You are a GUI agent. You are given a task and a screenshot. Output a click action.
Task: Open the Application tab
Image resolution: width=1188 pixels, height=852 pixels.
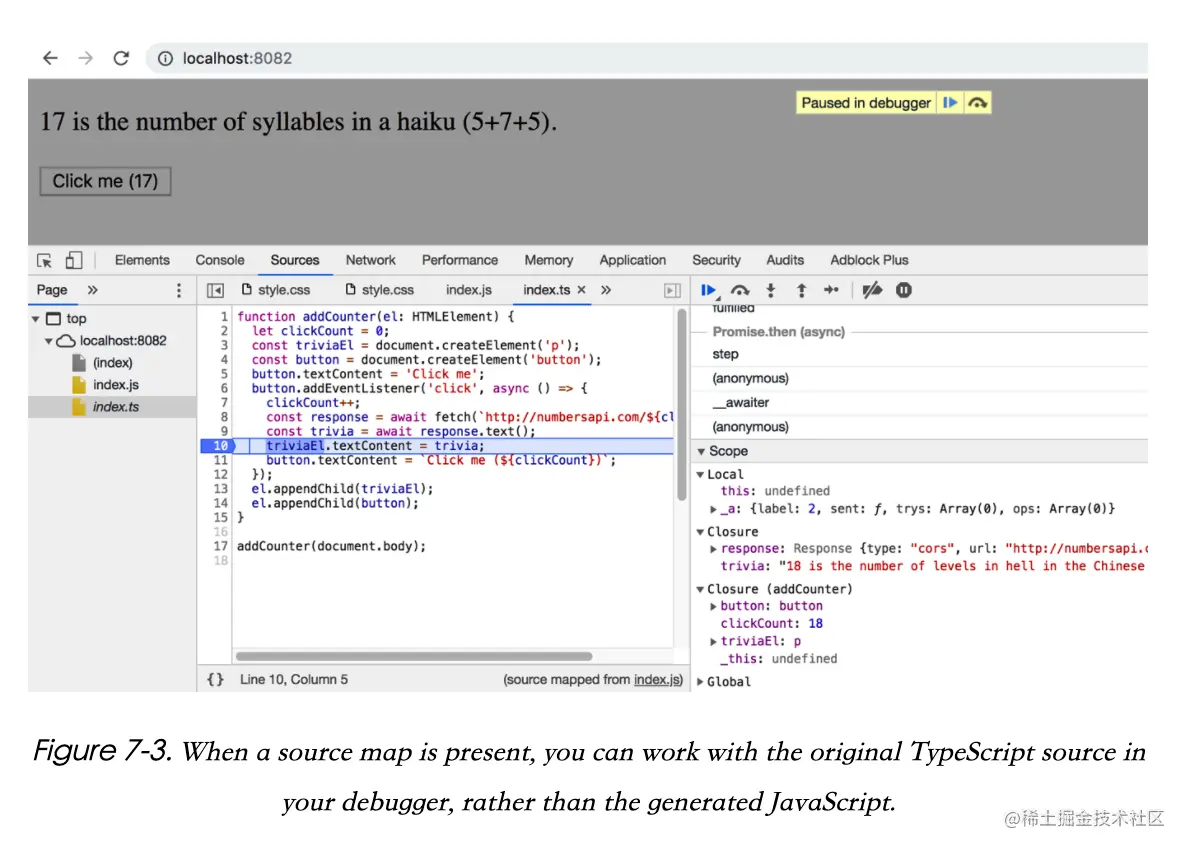tap(633, 260)
